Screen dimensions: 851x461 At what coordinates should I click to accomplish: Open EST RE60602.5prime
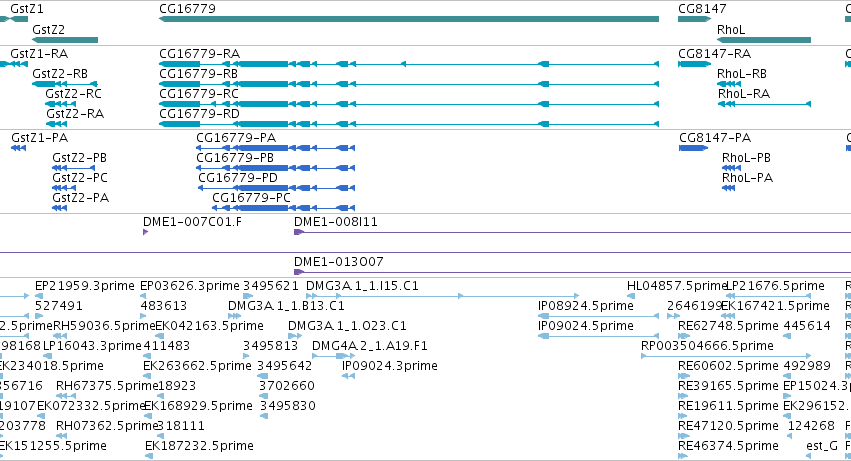point(728,367)
